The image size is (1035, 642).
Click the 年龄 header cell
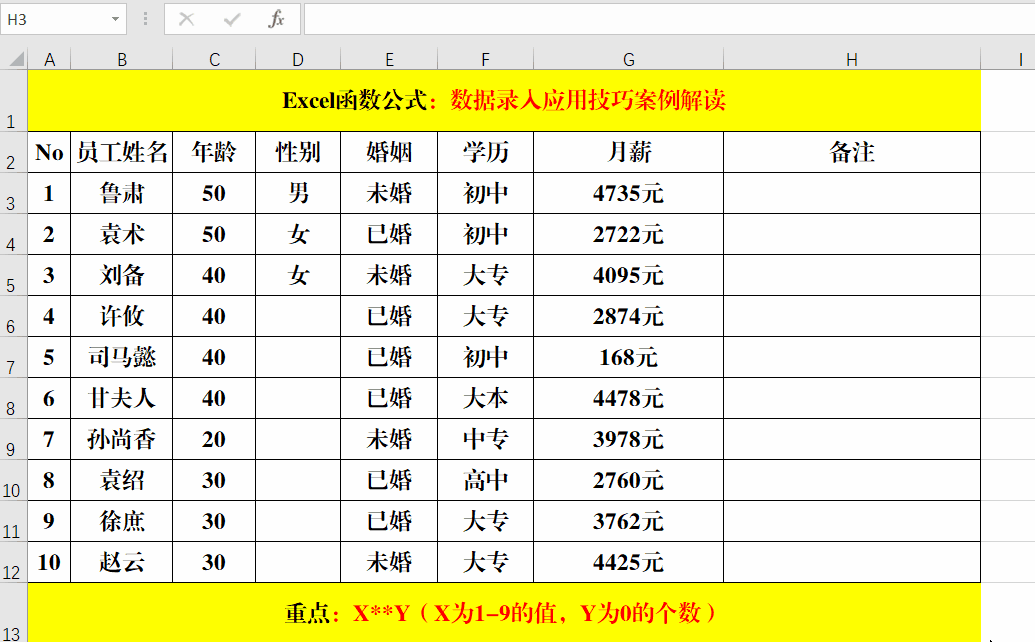[214, 152]
